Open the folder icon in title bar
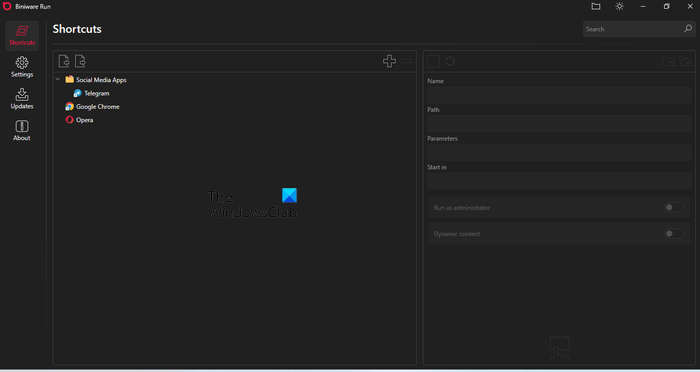The image size is (700, 372). pos(596,6)
